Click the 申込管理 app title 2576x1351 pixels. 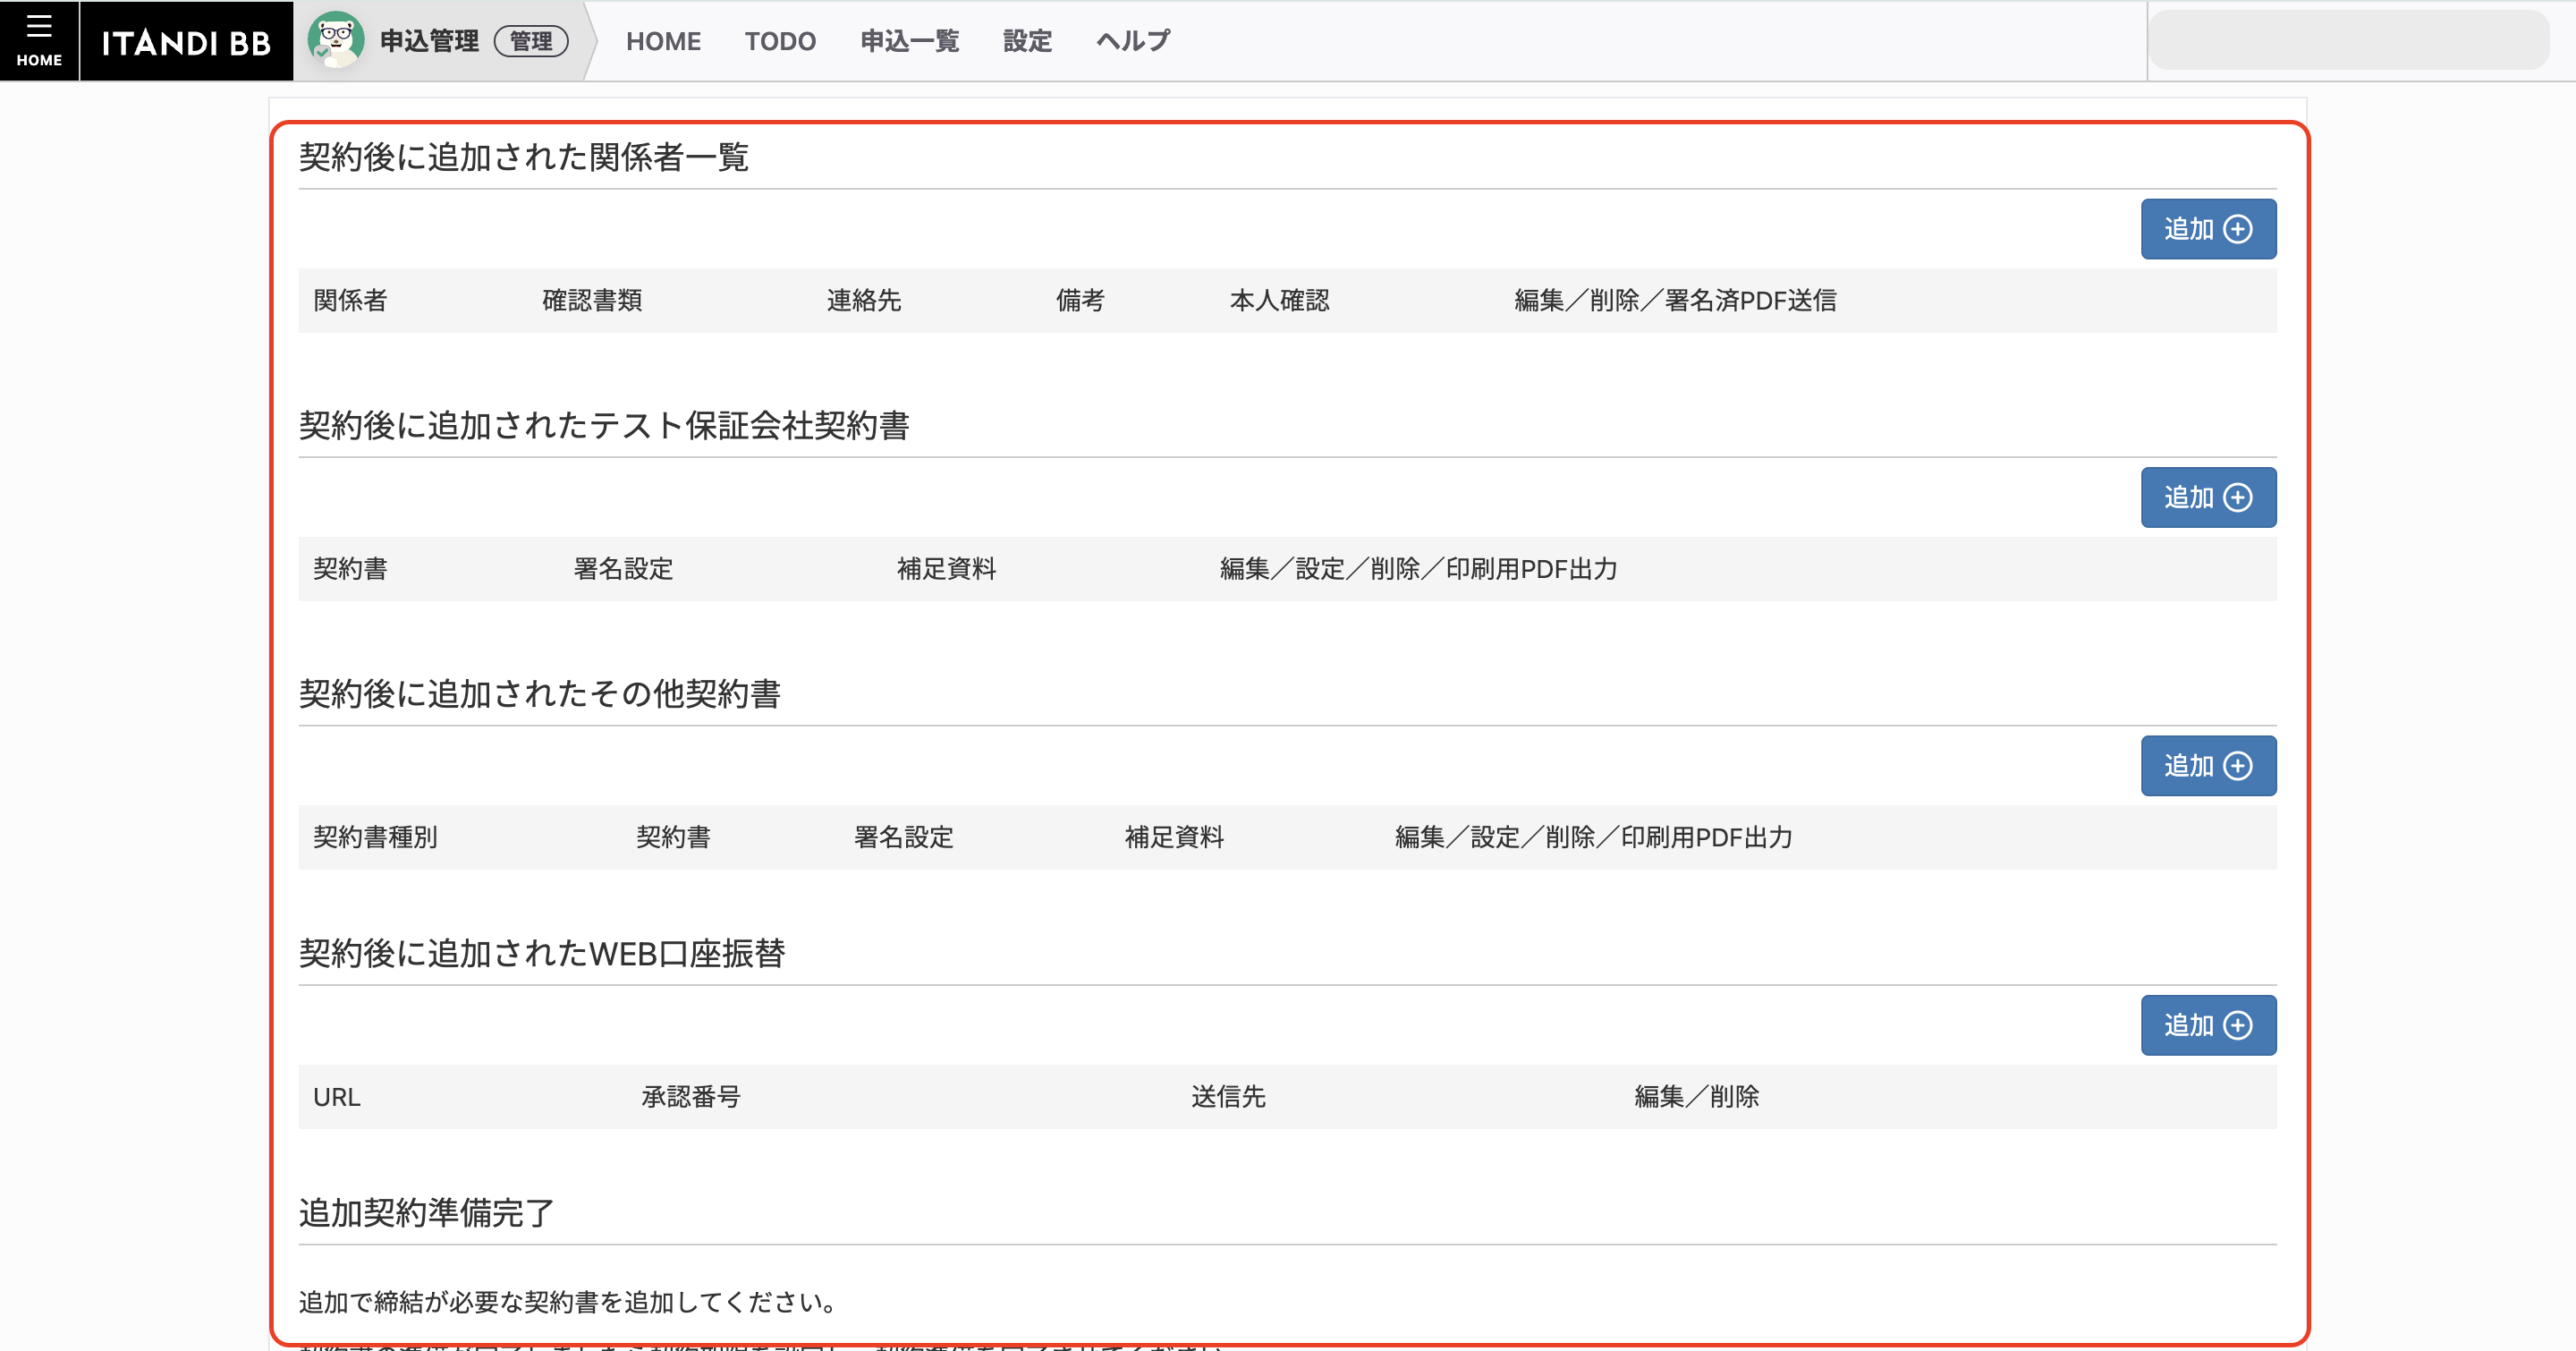429,41
